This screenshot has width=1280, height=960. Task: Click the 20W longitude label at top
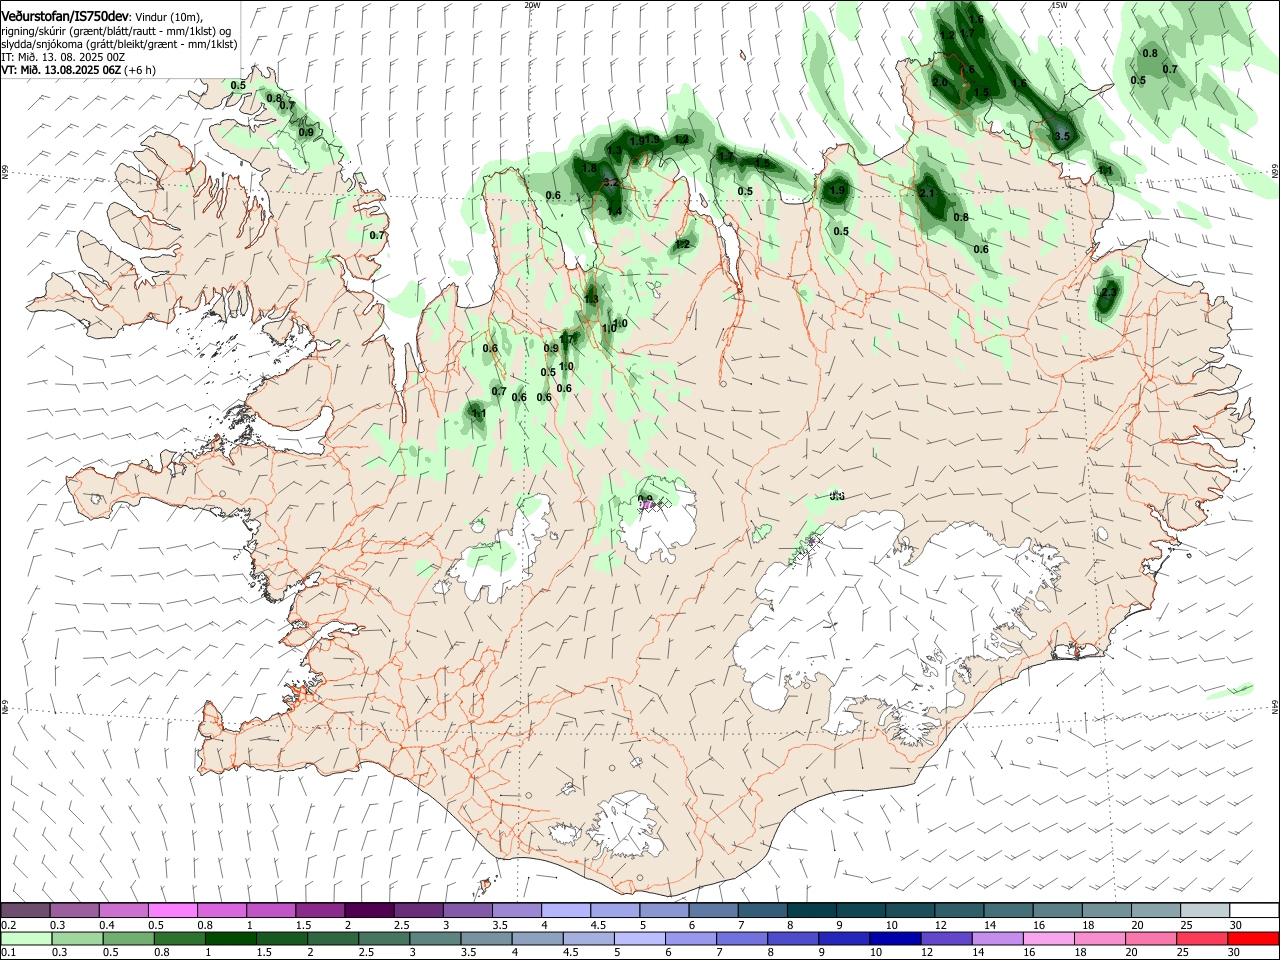[x=532, y=5]
